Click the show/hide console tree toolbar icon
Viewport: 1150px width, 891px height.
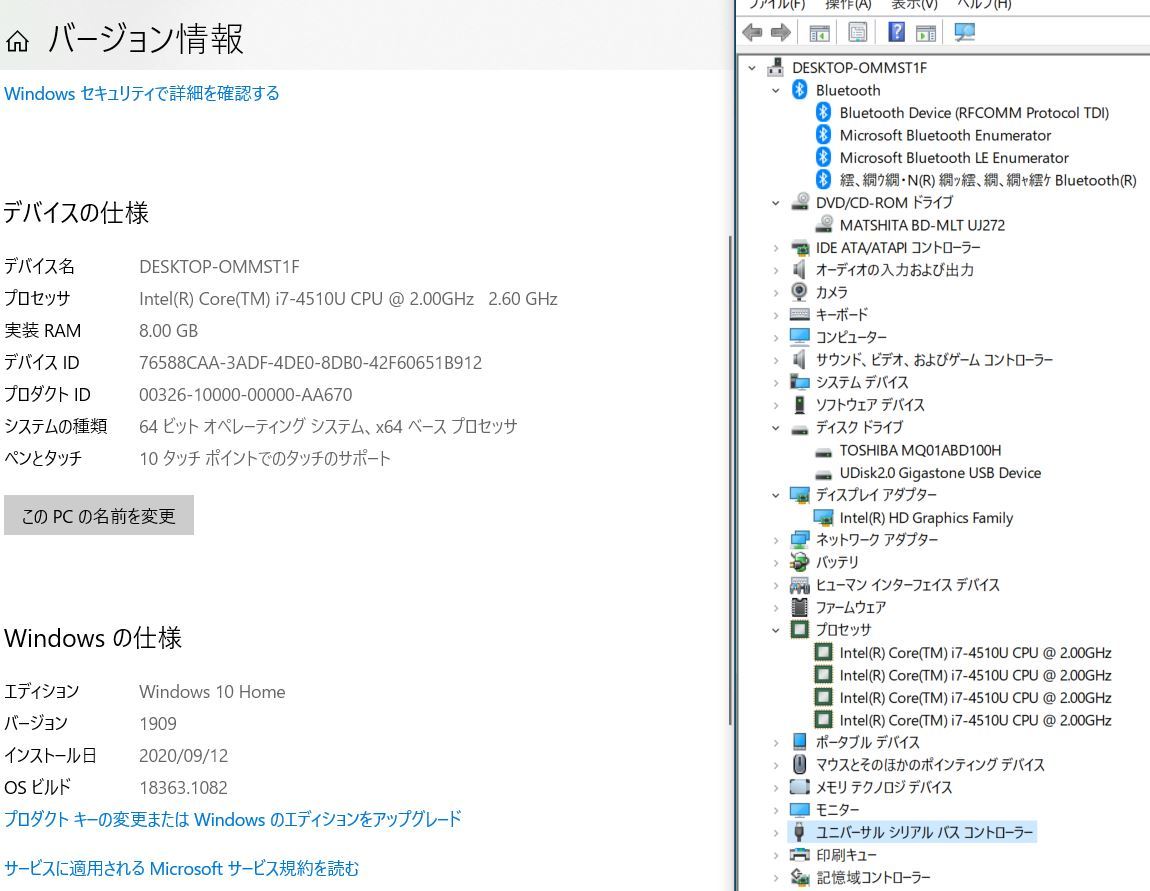pos(819,32)
